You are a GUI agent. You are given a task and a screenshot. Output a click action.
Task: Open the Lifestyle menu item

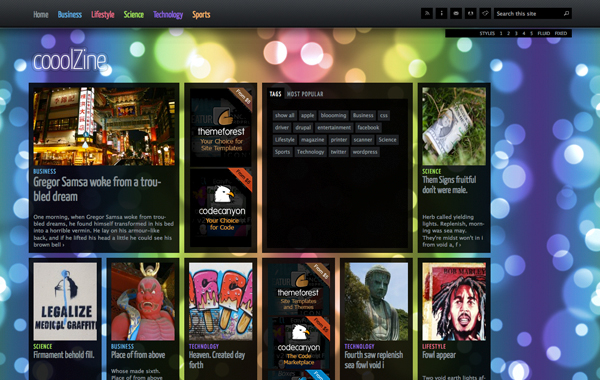pyautogui.click(x=103, y=15)
